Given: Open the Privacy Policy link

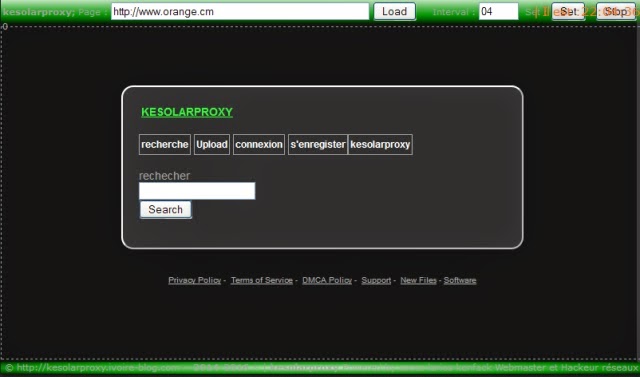Looking at the screenshot, I should click(195, 280).
